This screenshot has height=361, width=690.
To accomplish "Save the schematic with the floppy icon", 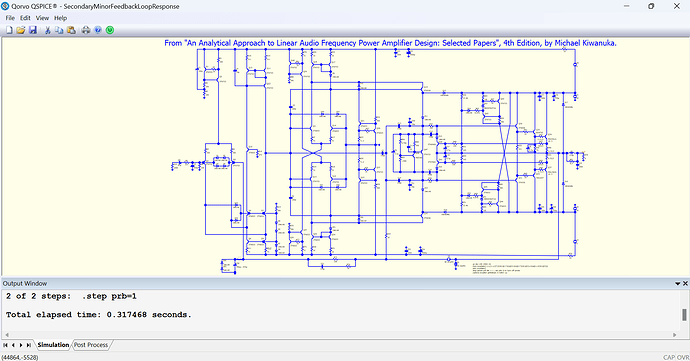I will (33, 30).
